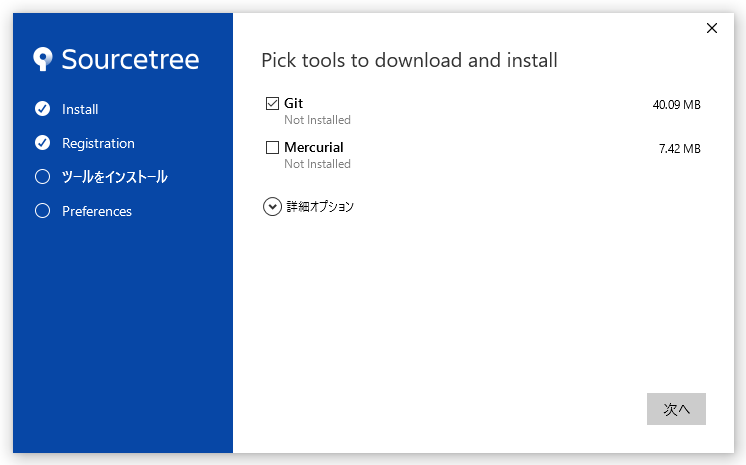Click the Mercurial tool name label
Viewport: 746px width, 465px height.
[313, 148]
